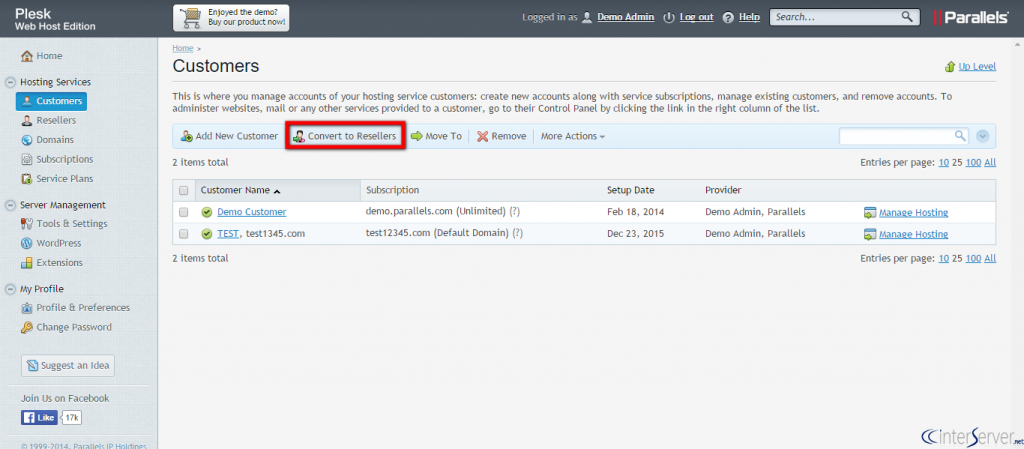Image resolution: width=1024 pixels, height=449 pixels.
Task: Set top entries per page to 10
Action: pyautogui.click(x=944, y=163)
